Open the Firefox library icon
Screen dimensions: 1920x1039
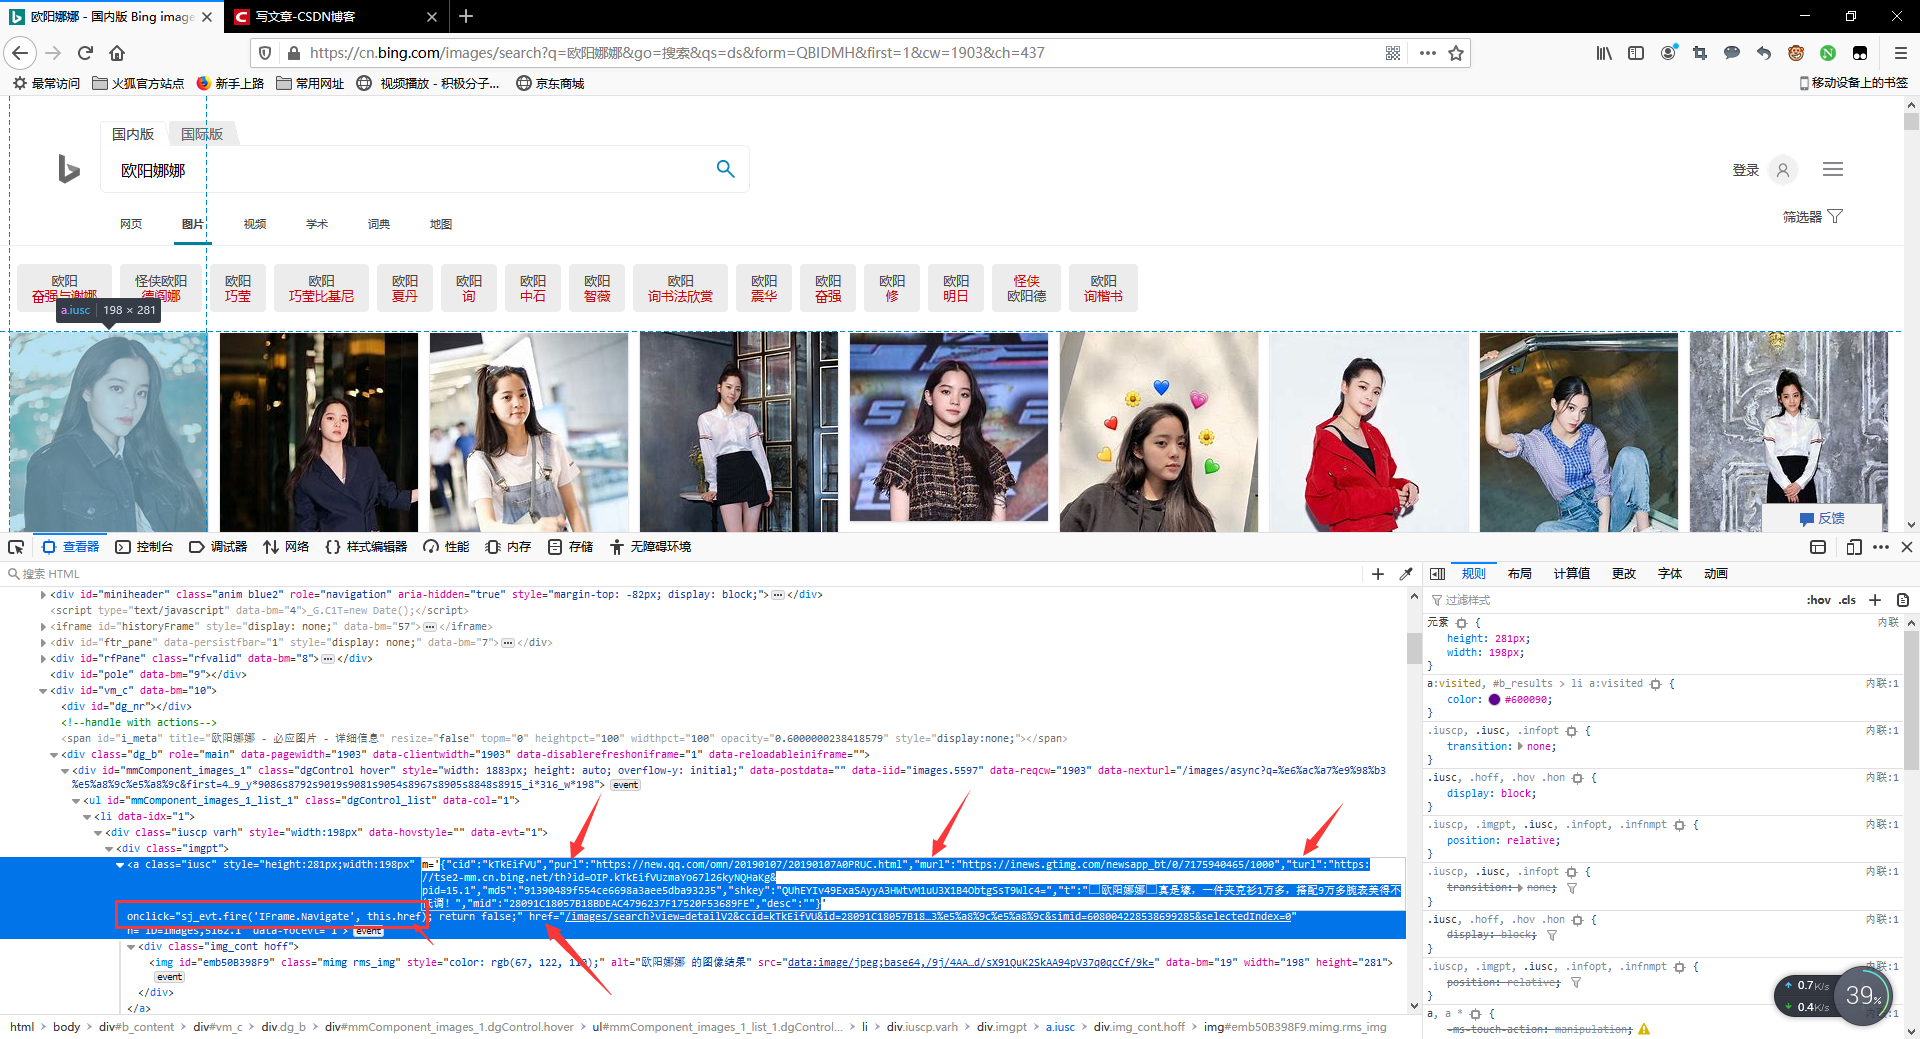coord(1603,53)
